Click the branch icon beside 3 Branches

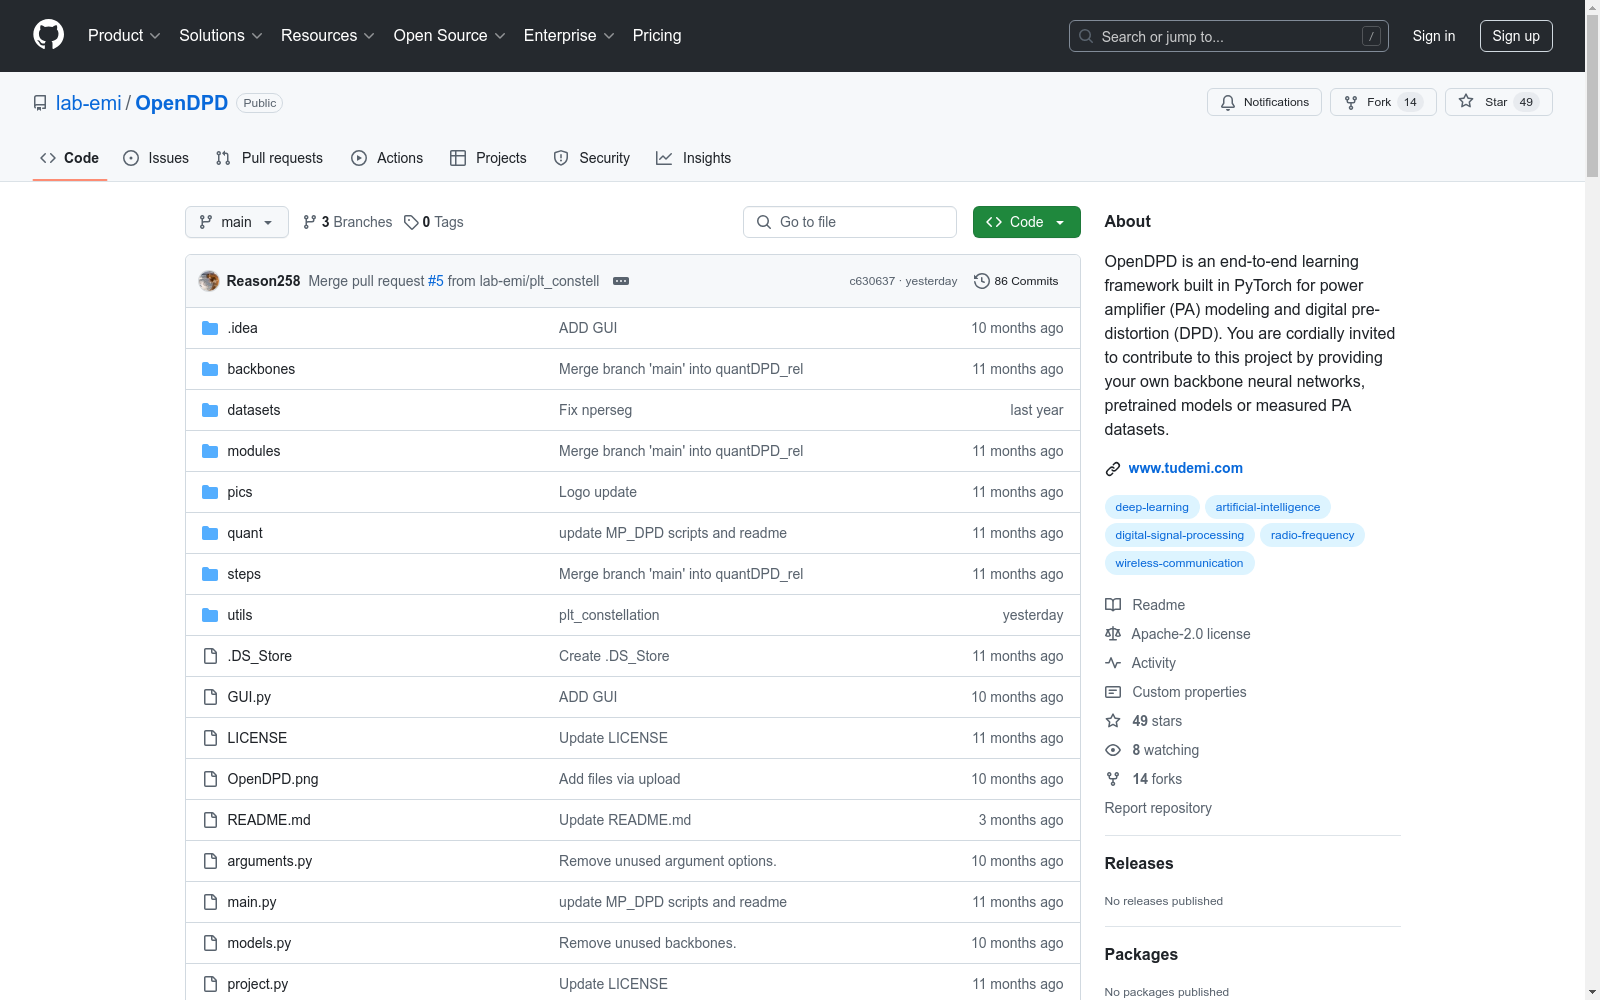coord(310,222)
